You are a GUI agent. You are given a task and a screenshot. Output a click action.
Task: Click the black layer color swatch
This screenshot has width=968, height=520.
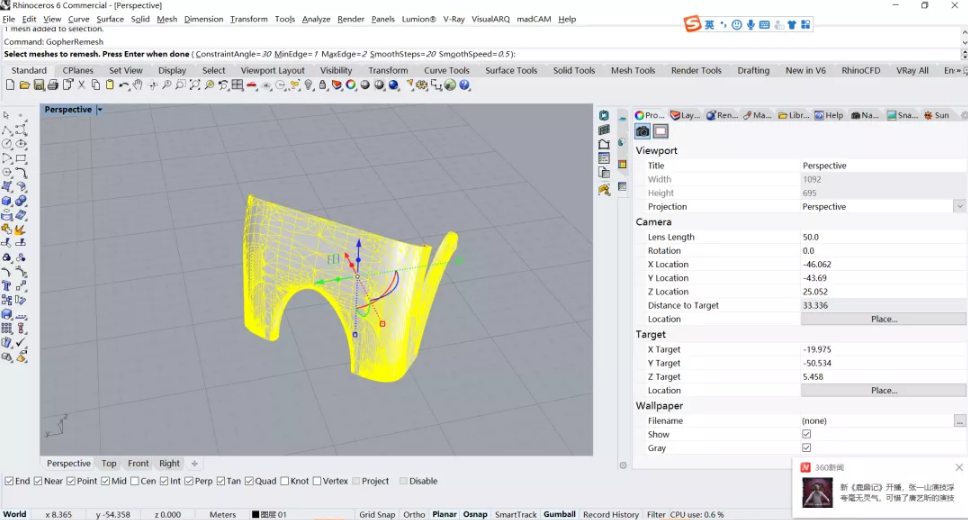pyautogui.click(x=256, y=514)
